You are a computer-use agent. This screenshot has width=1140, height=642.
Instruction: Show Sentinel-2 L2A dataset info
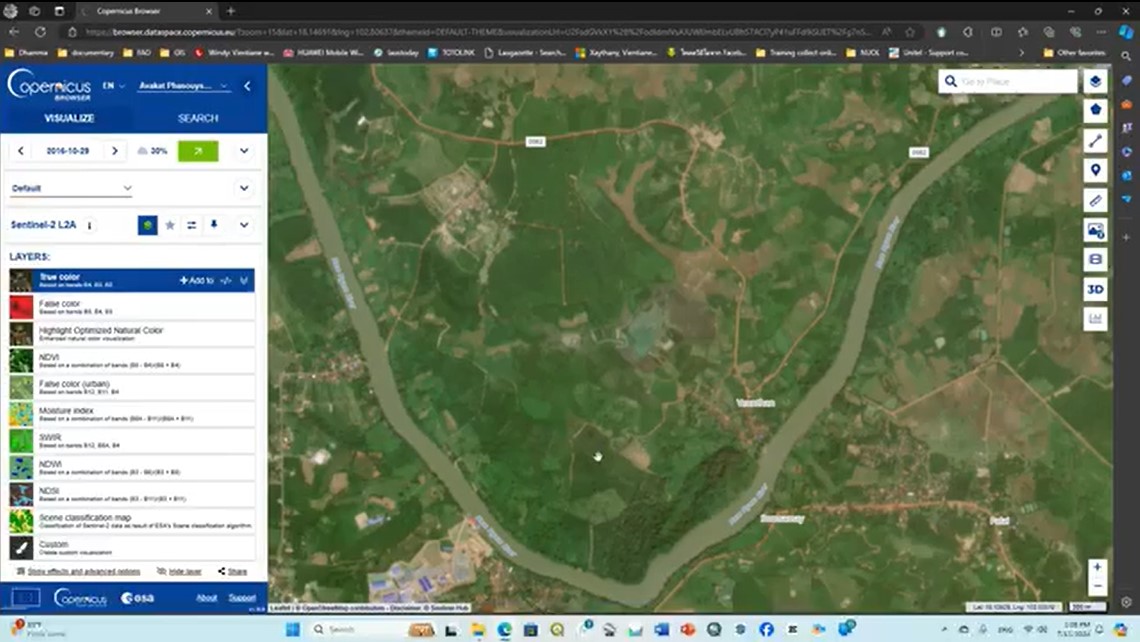tap(89, 225)
